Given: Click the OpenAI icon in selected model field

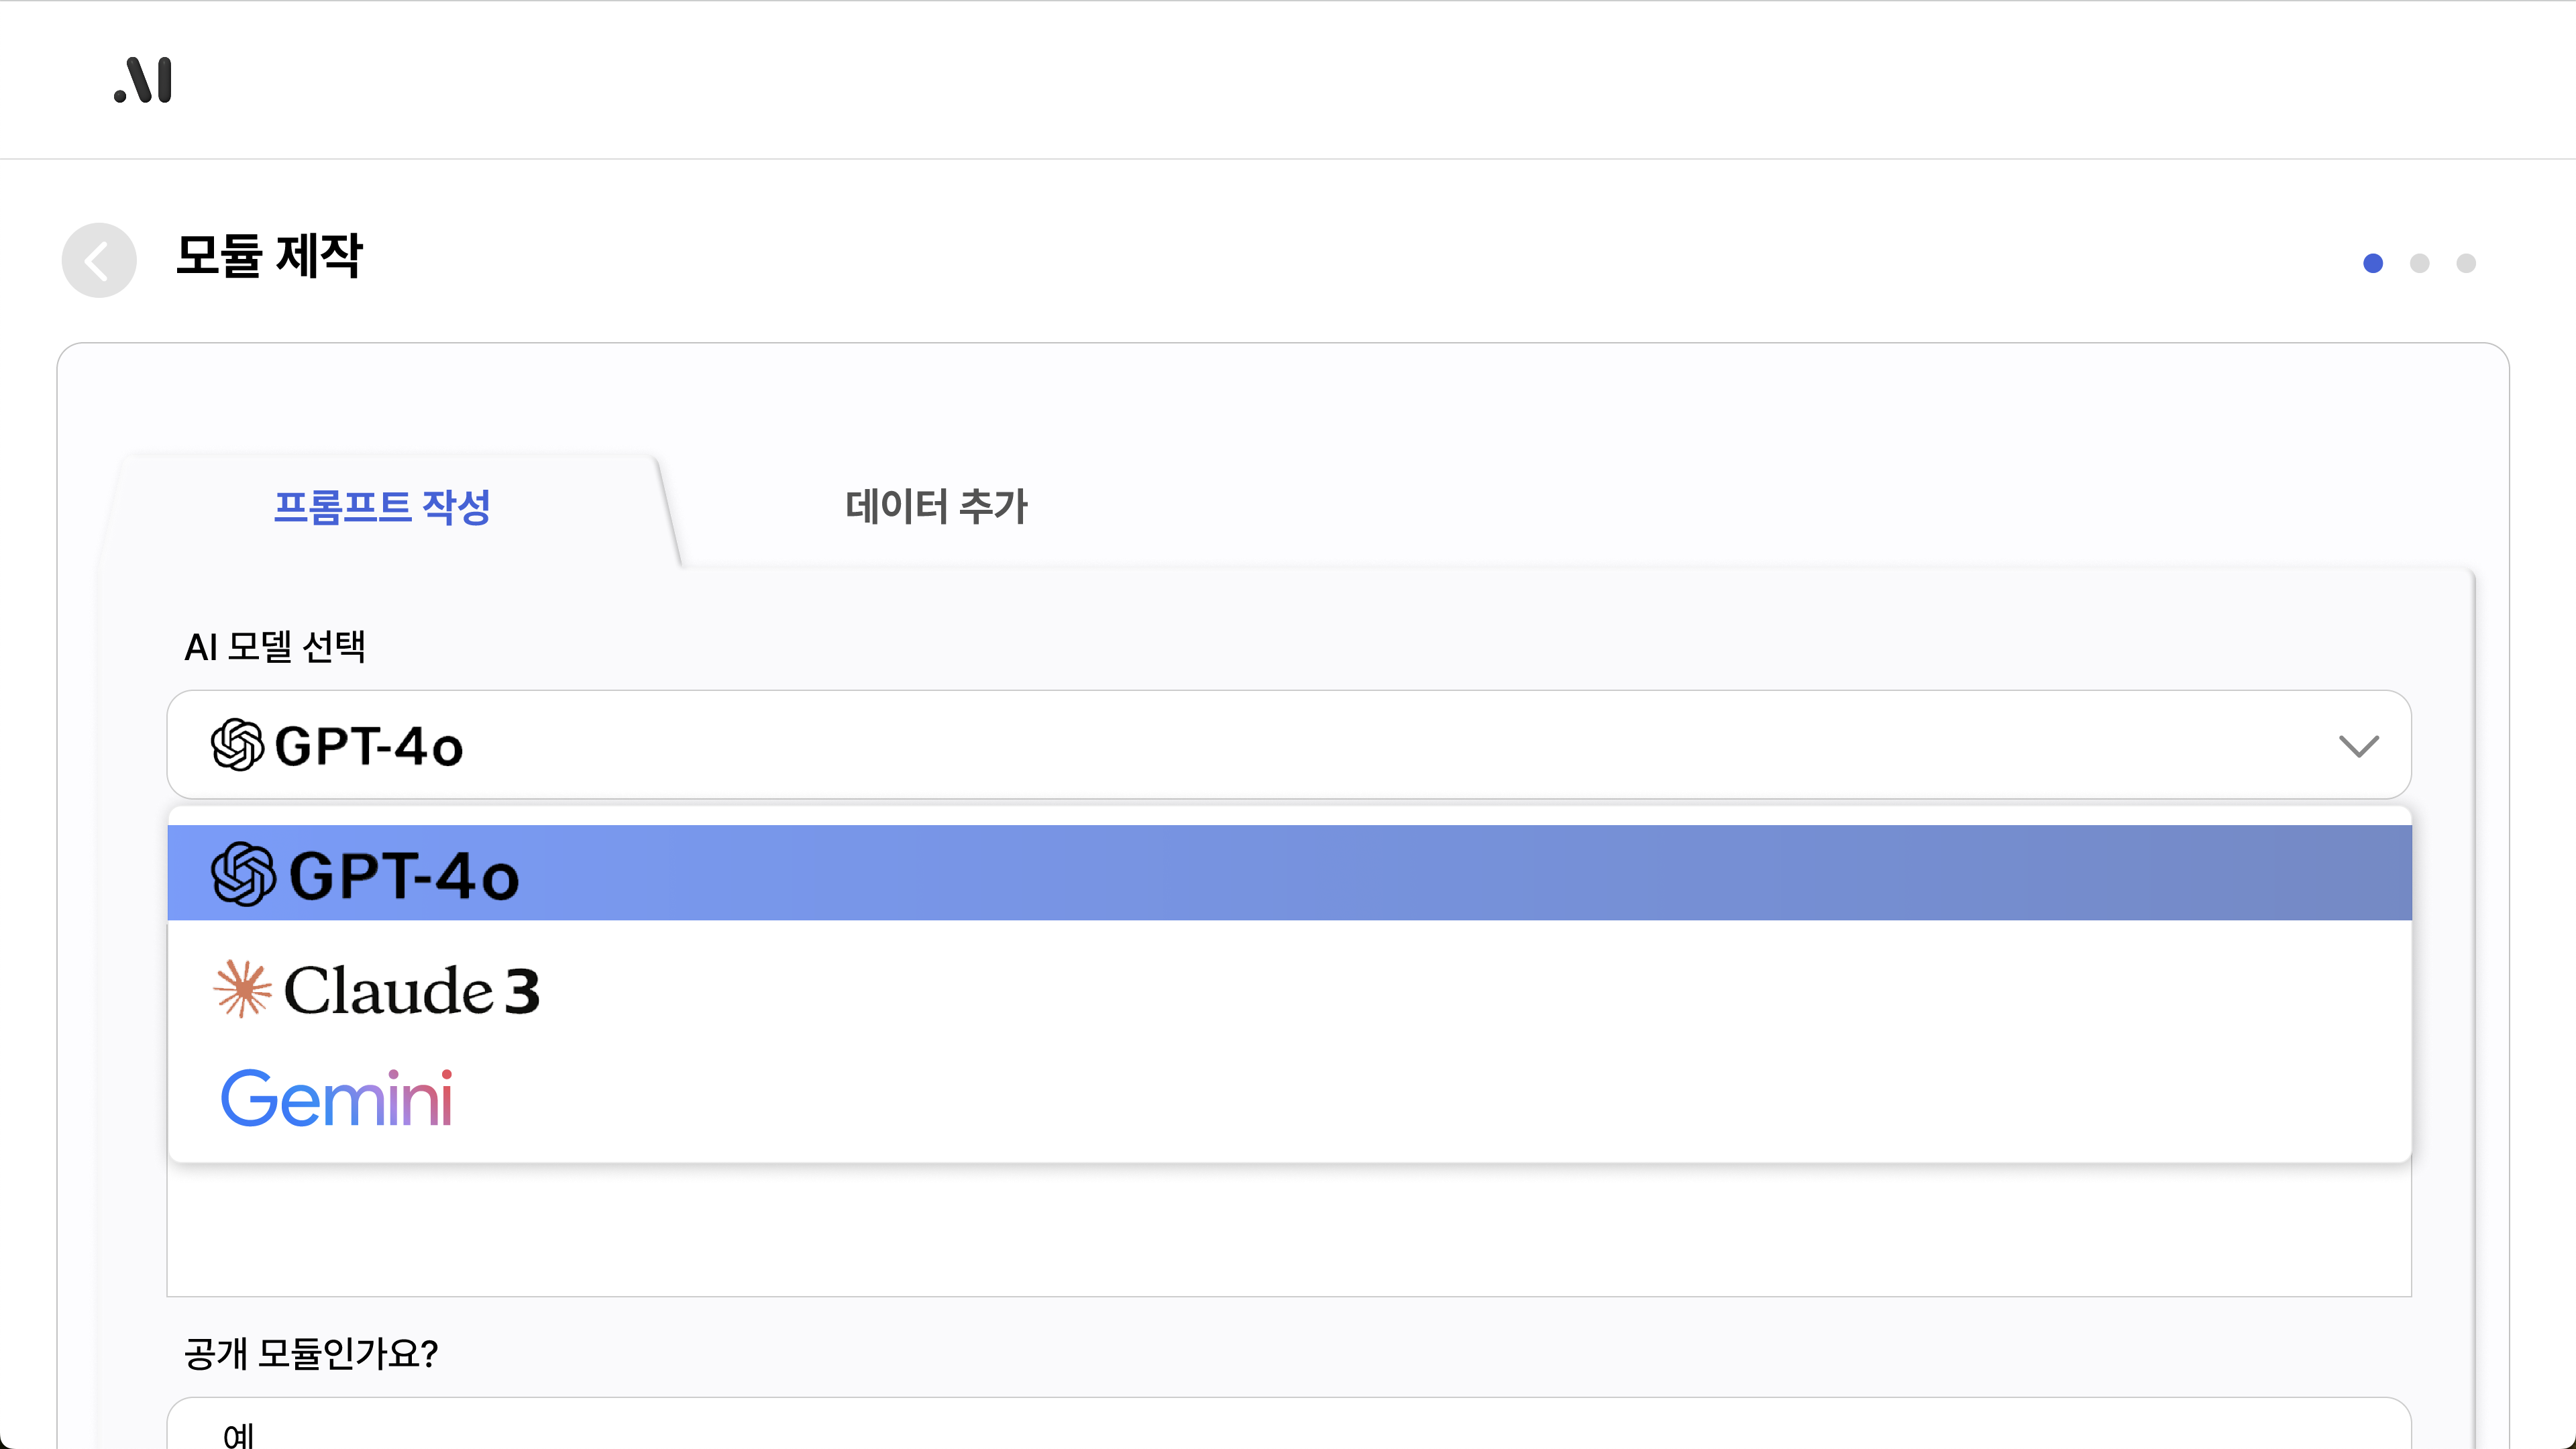Looking at the screenshot, I should [x=237, y=745].
